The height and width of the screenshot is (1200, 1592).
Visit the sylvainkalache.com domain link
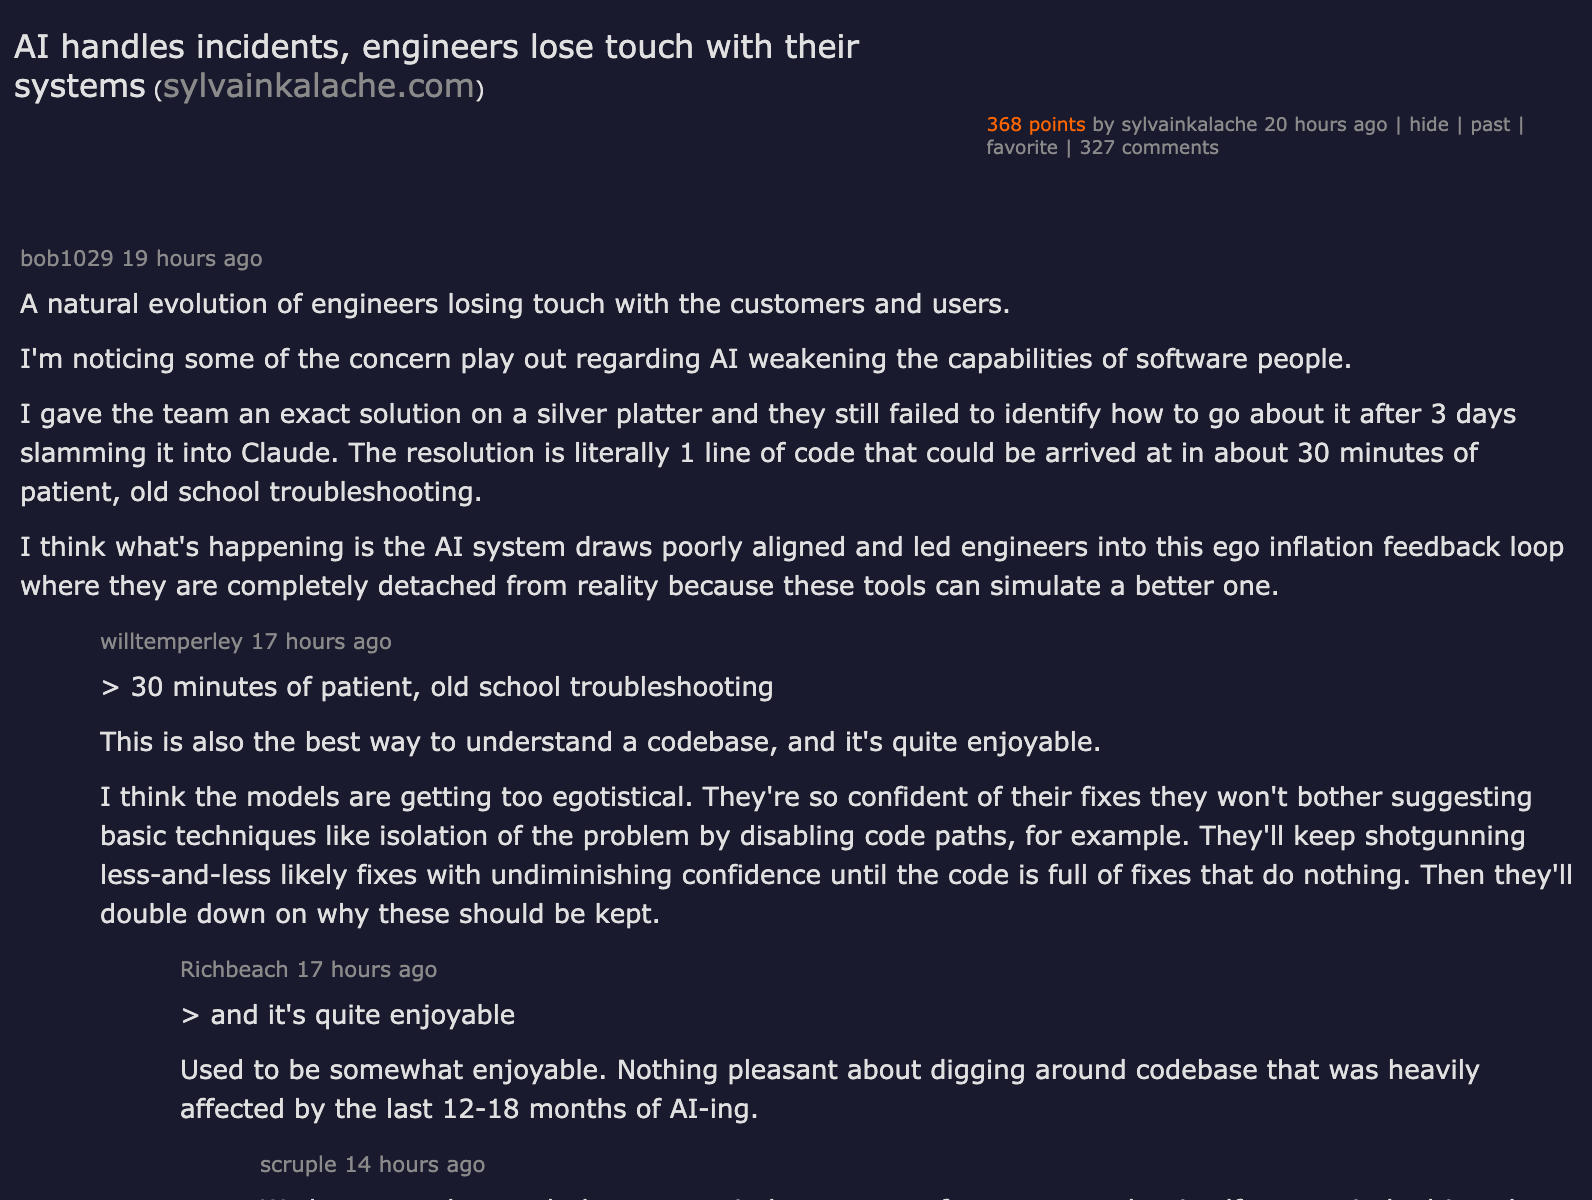tap(318, 86)
